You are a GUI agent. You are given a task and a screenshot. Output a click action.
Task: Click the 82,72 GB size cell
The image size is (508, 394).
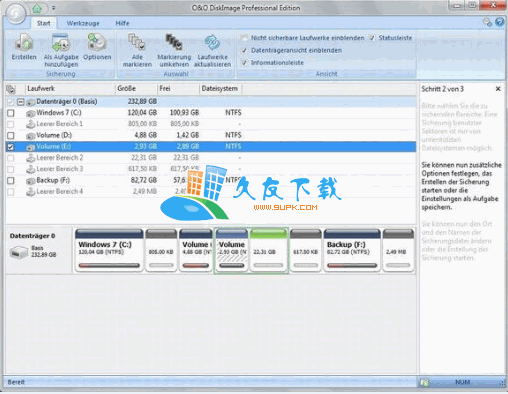144,181
